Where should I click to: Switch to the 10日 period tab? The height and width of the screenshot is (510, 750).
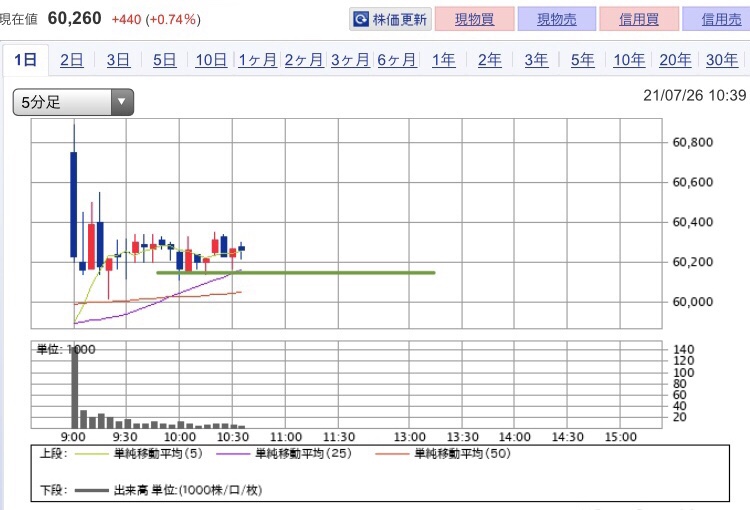pyautogui.click(x=211, y=60)
